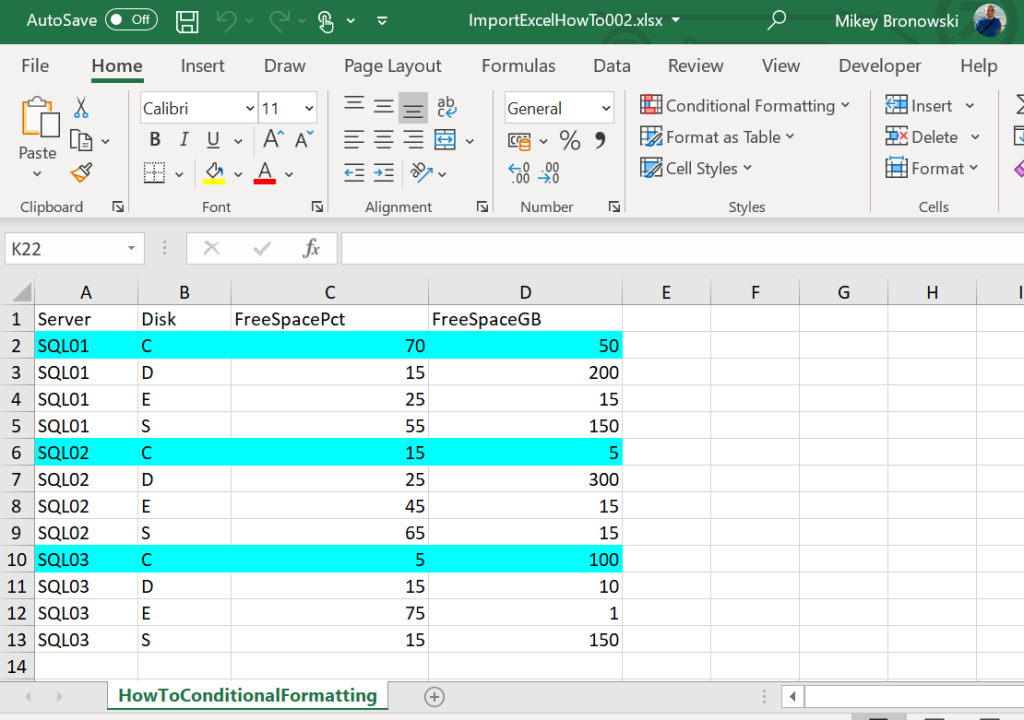Image resolution: width=1024 pixels, height=720 pixels.
Task: Toggle Bold formatting
Action: coord(155,140)
